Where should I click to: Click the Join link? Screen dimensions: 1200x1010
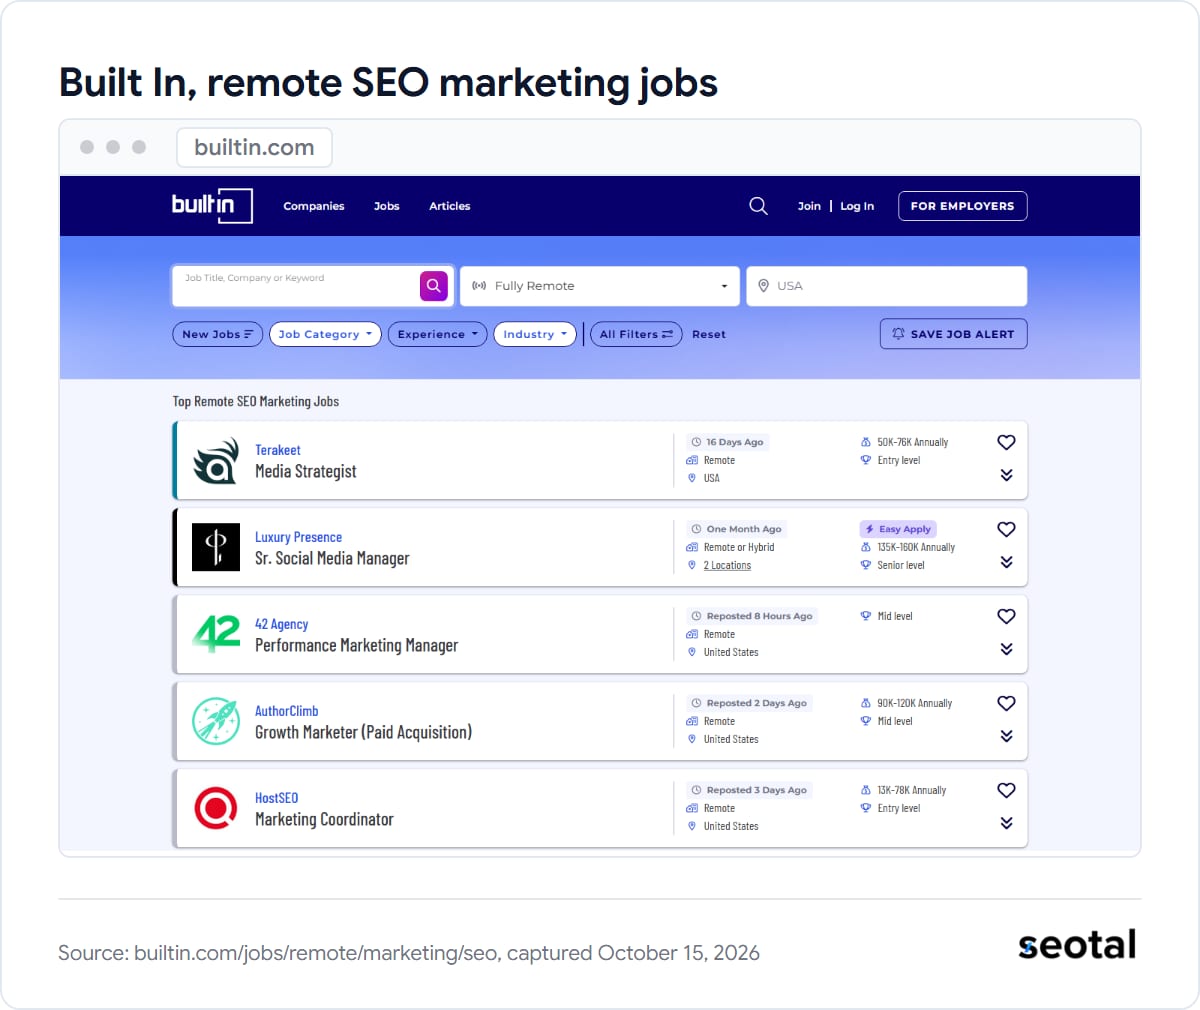(809, 206)
